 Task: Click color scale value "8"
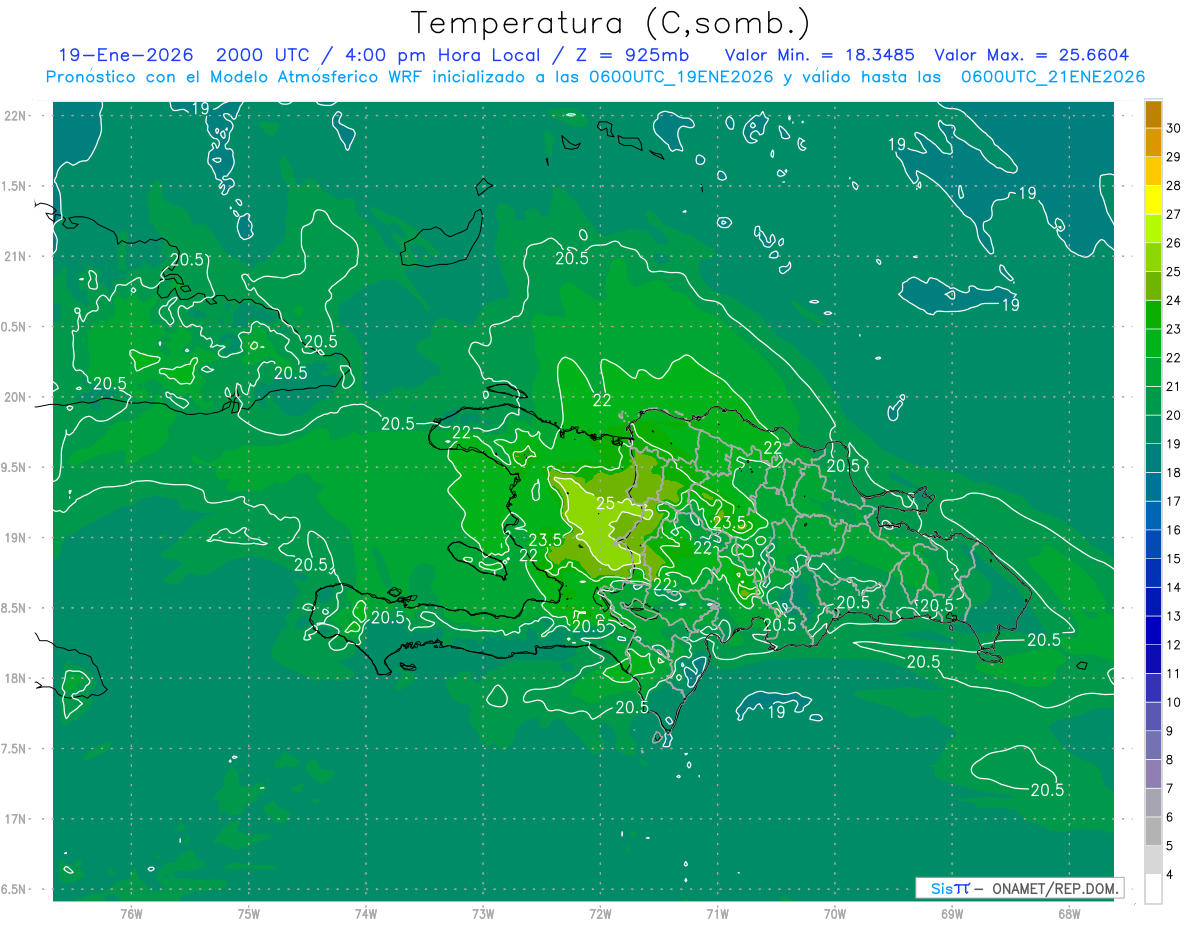pos(1171,760)
